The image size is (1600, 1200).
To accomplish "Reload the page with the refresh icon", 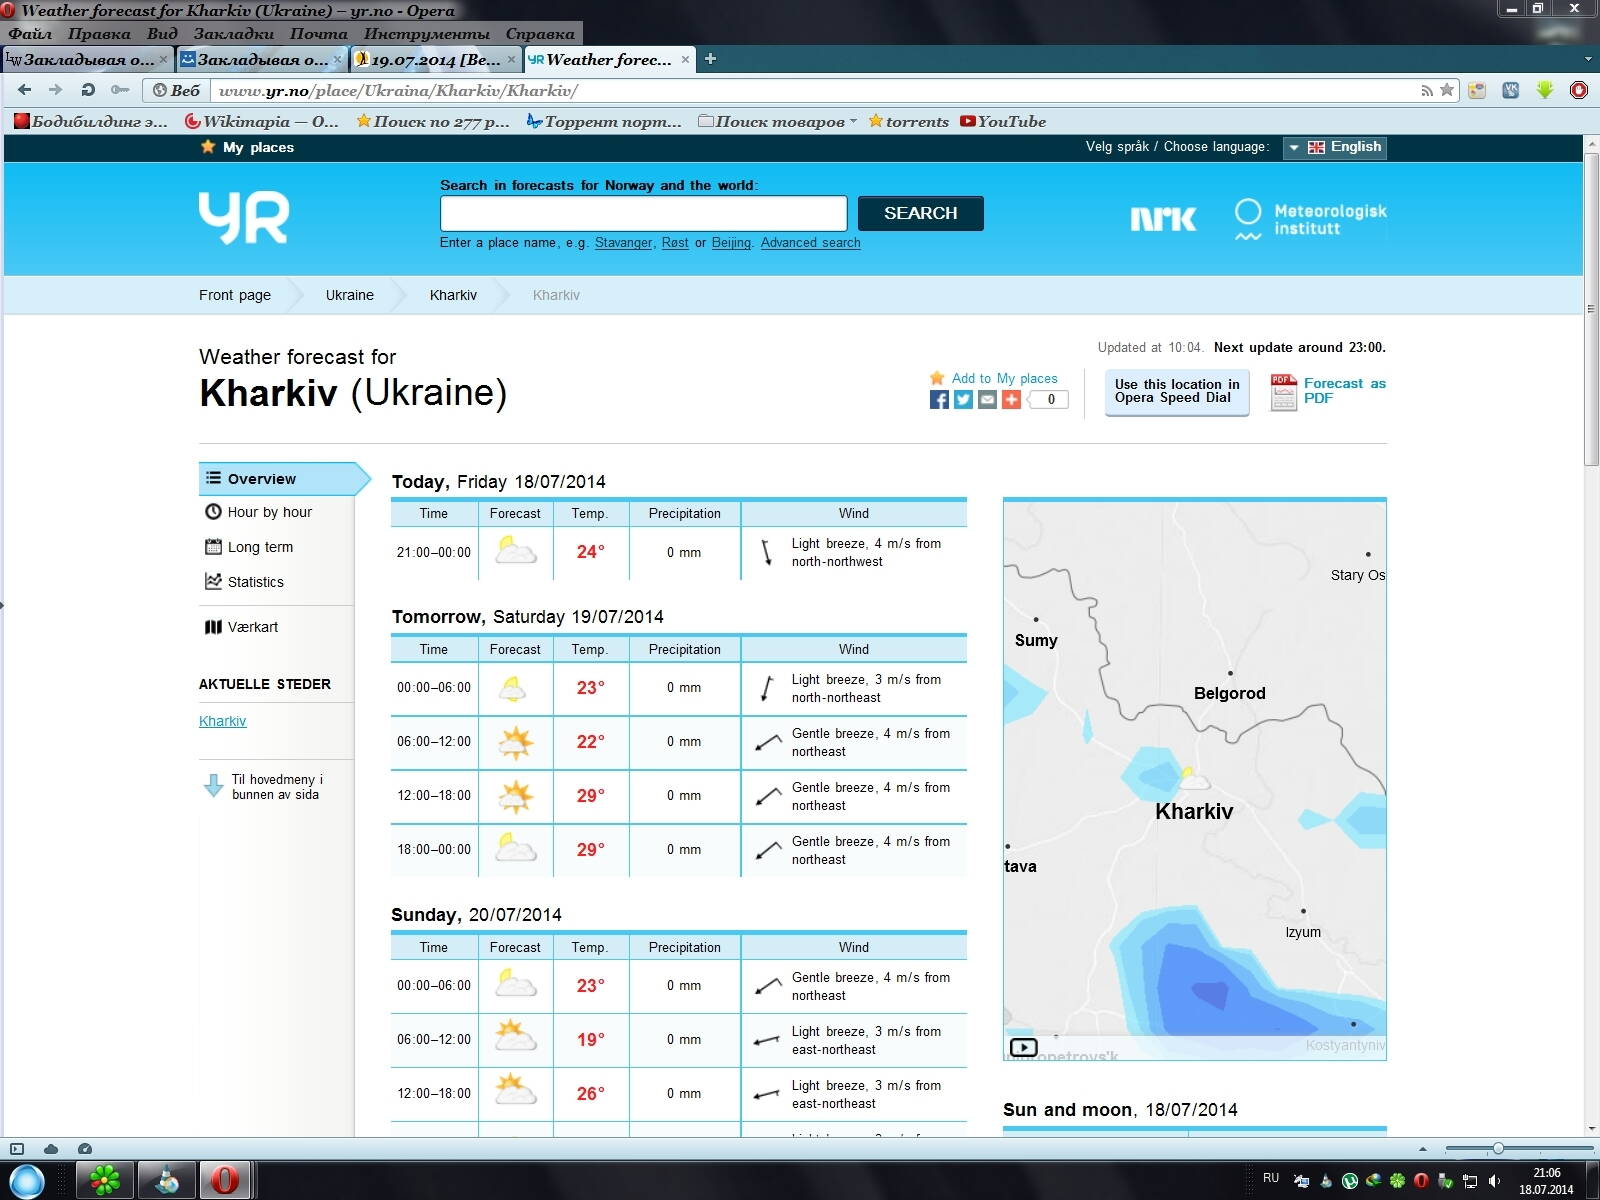I will coord(88,90).
